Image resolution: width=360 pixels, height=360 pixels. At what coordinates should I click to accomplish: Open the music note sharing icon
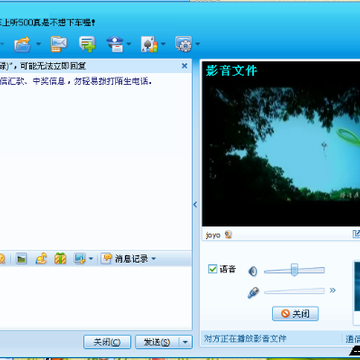coord(41,259)
